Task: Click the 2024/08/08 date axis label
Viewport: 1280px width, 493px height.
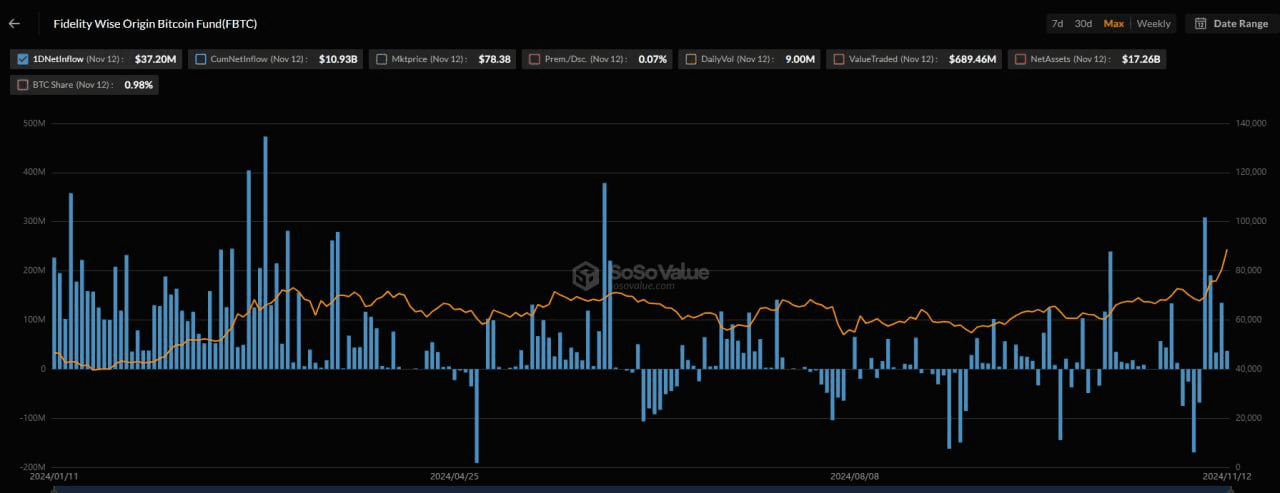Action: tap(857, 477)
